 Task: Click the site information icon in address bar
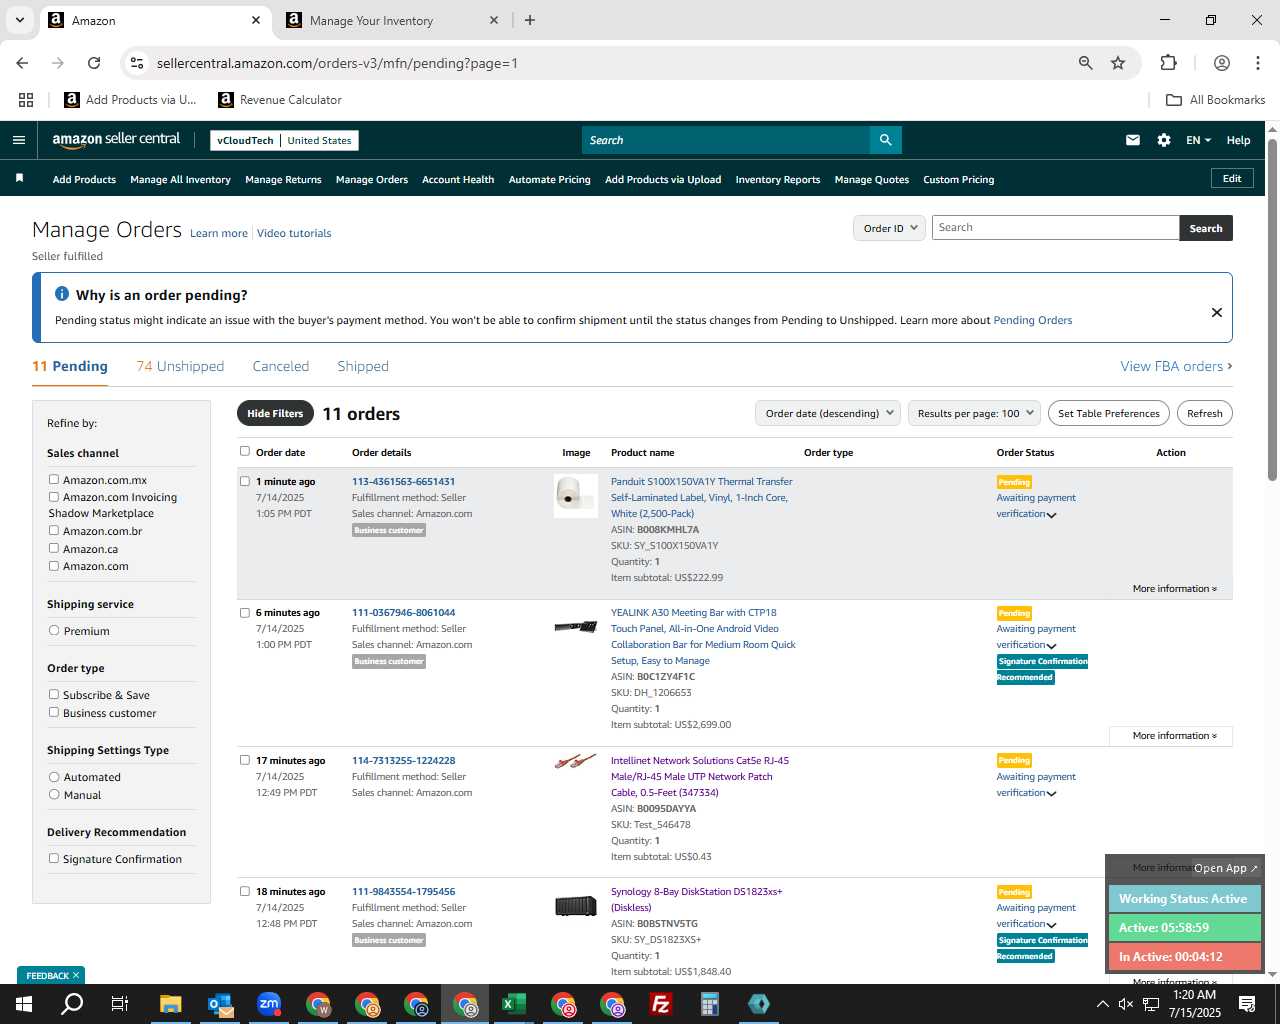coord(137,63)
